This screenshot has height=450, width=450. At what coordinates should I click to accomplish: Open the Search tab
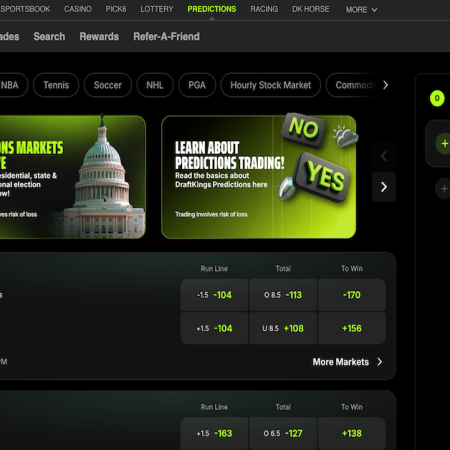pos(49,36)
